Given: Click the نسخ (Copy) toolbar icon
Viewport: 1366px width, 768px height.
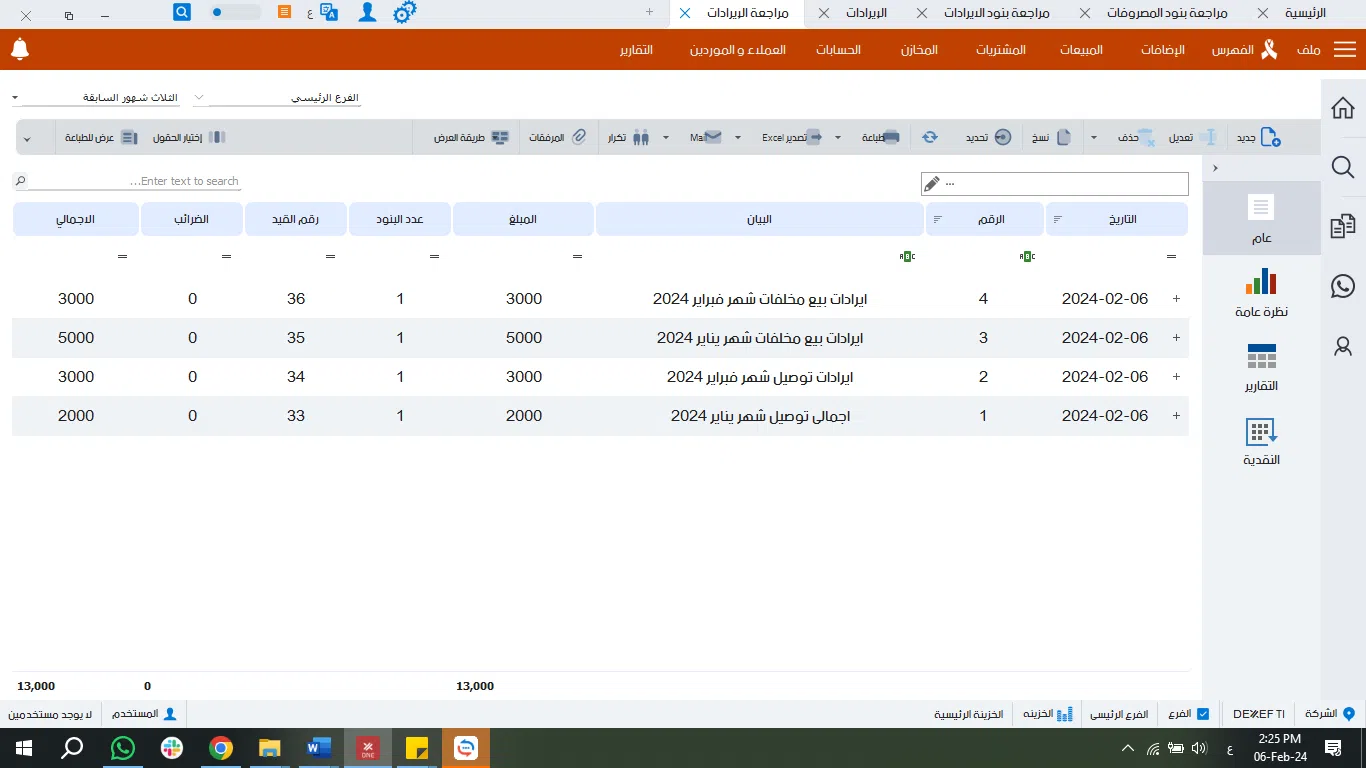Looking at the screenshot, I should [1063, 137].
